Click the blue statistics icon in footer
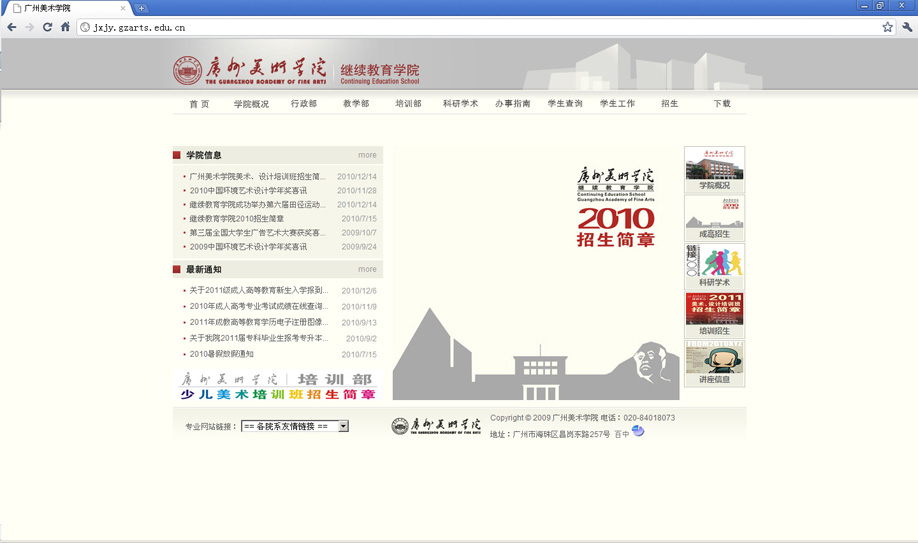 (x=638, y=432)
